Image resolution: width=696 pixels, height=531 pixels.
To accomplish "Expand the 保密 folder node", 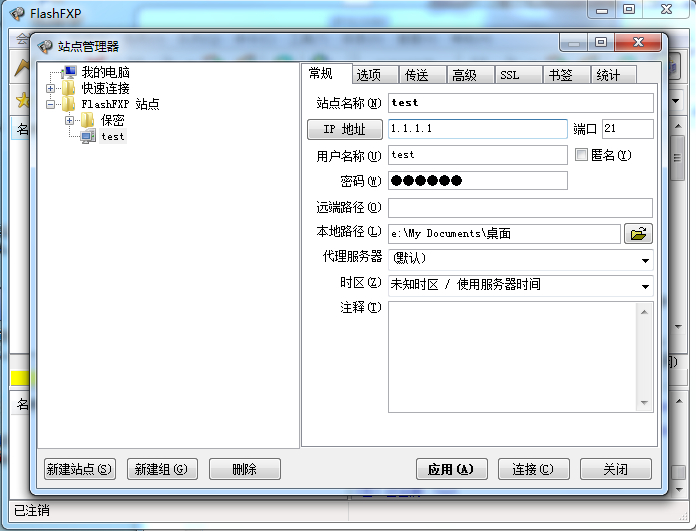I will coord(69,121).
